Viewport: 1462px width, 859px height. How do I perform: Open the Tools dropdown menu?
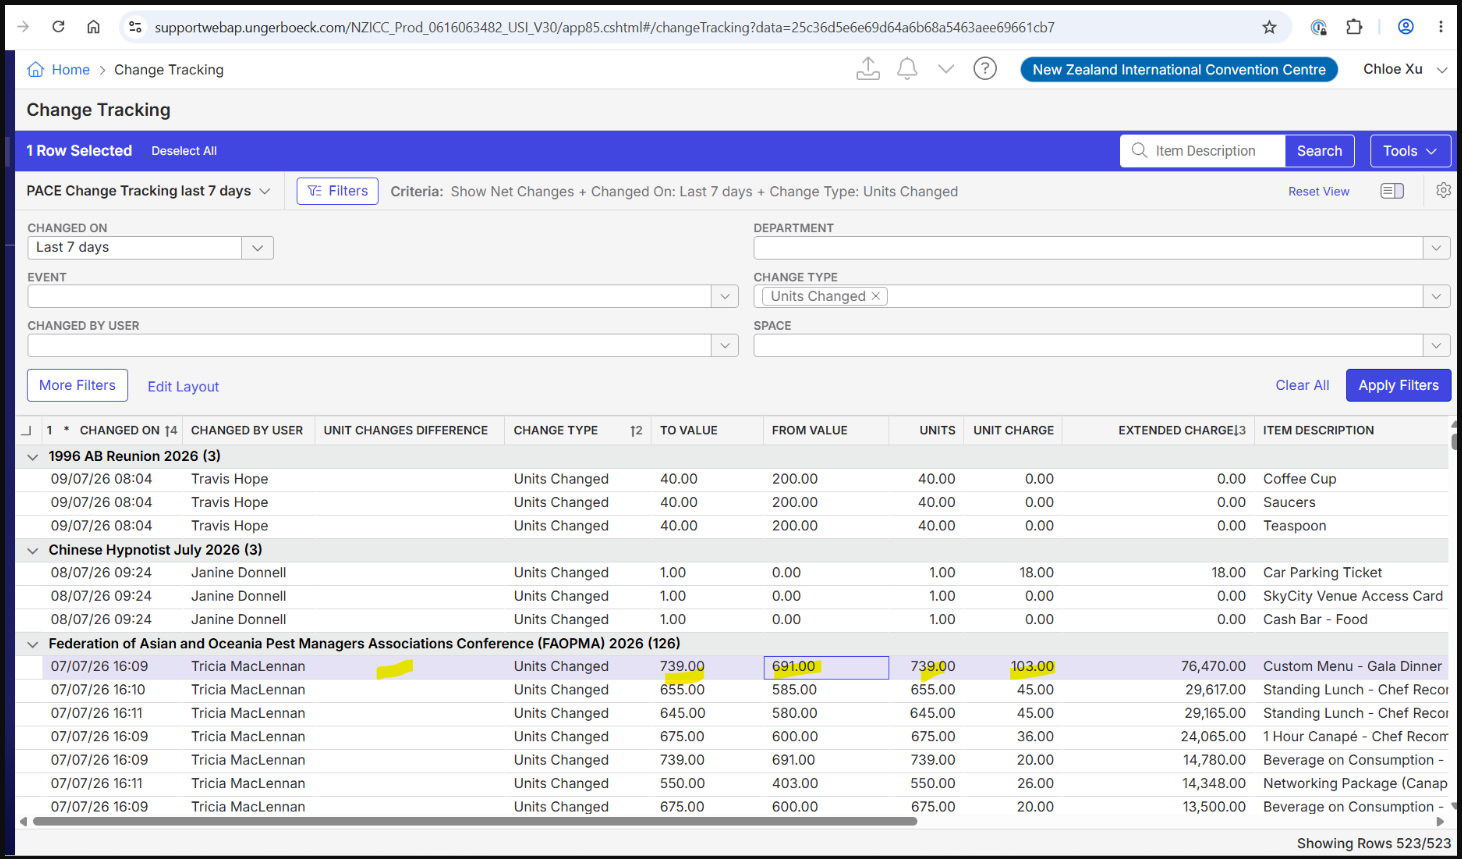[x=1410, y=151]
